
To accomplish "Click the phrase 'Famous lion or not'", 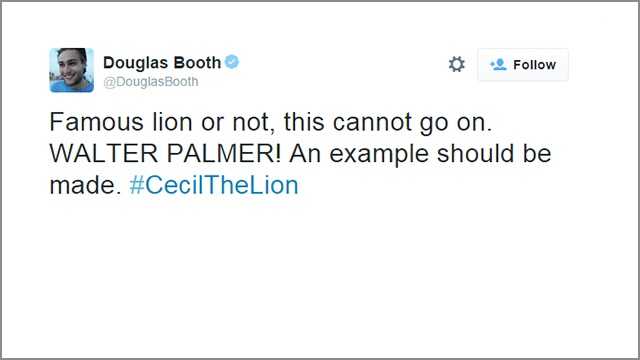I will click(x=162, y=122).
